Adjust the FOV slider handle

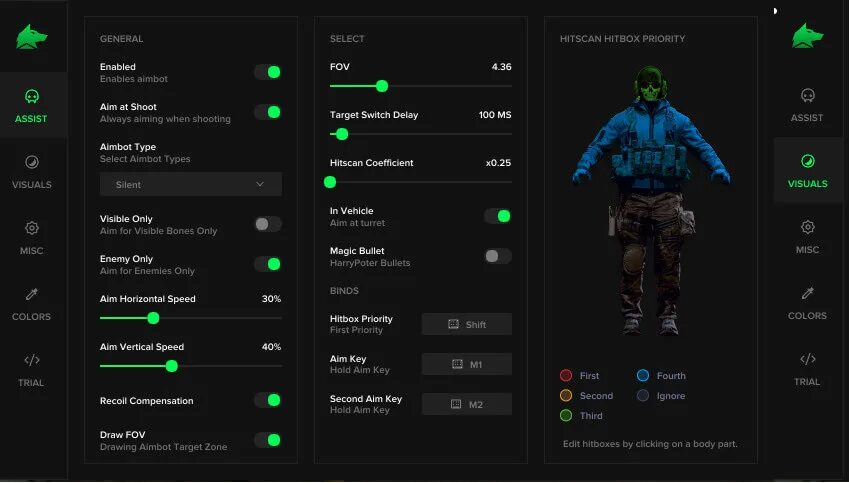click(x=382, y=86)
